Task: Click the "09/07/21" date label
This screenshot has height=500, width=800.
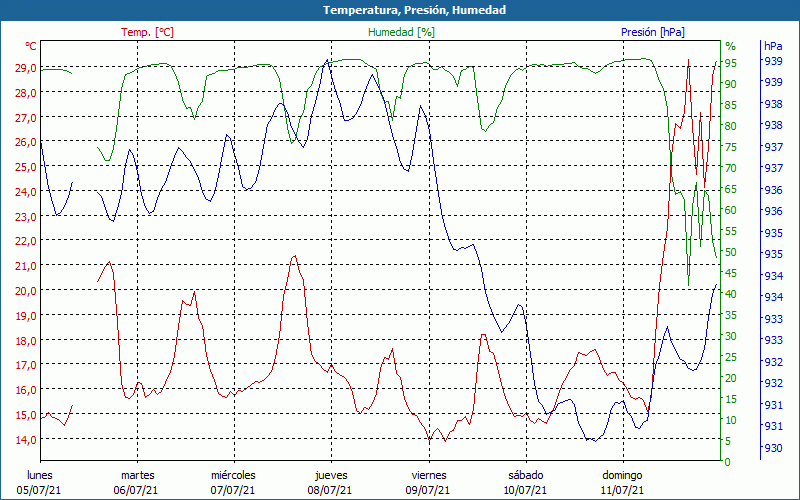Action: point(428,491)
